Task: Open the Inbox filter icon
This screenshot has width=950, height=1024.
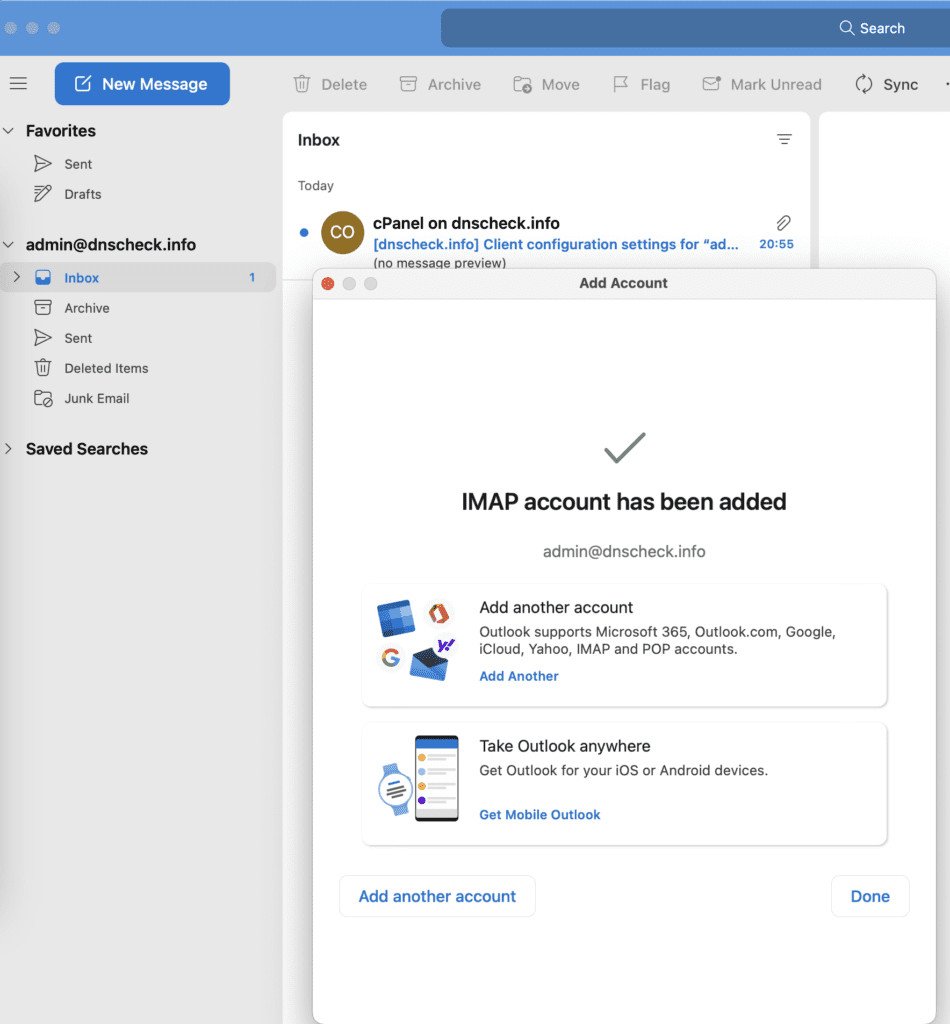Action: (x=784, y=139)
